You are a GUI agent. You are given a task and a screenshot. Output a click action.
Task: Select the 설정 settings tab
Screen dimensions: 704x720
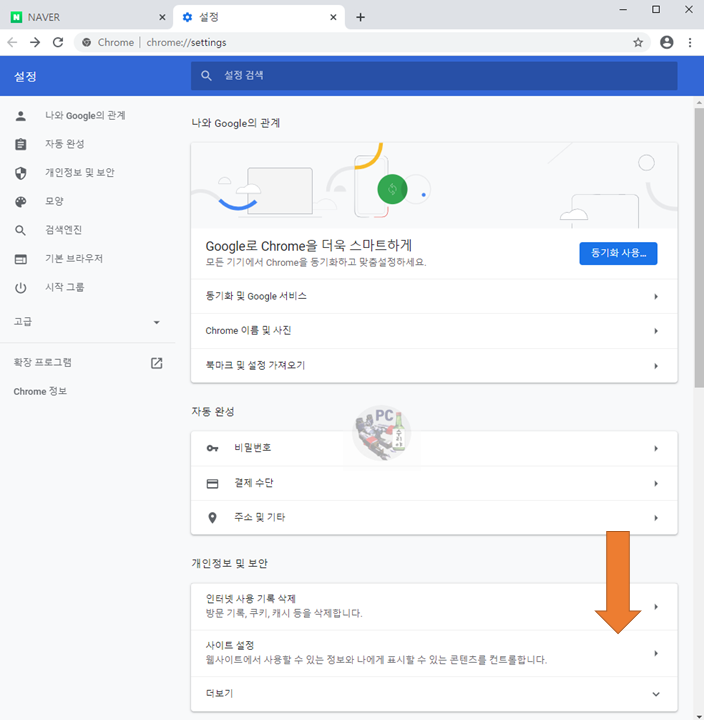259,17
